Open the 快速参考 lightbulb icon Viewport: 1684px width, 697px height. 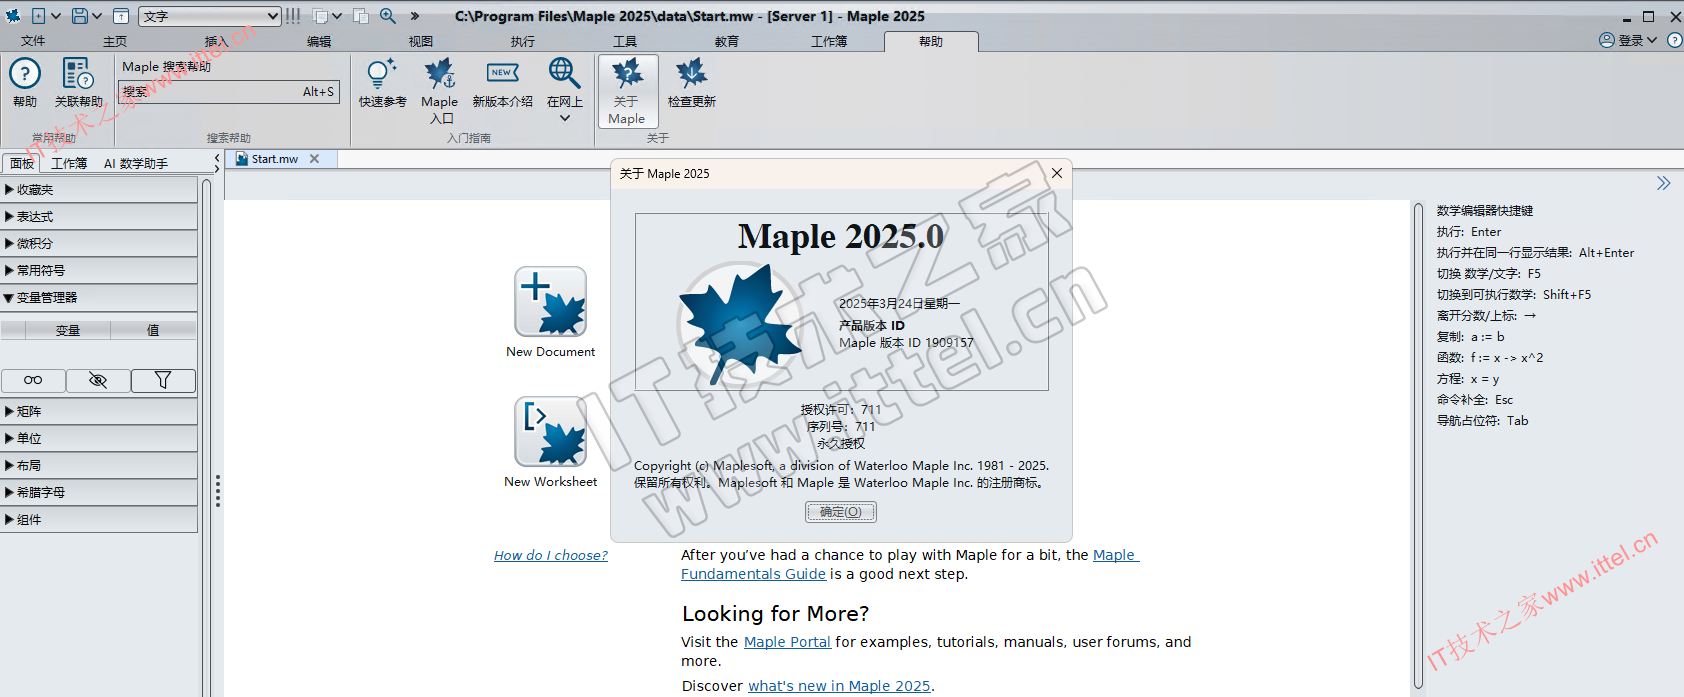click(x=382, y=73)
